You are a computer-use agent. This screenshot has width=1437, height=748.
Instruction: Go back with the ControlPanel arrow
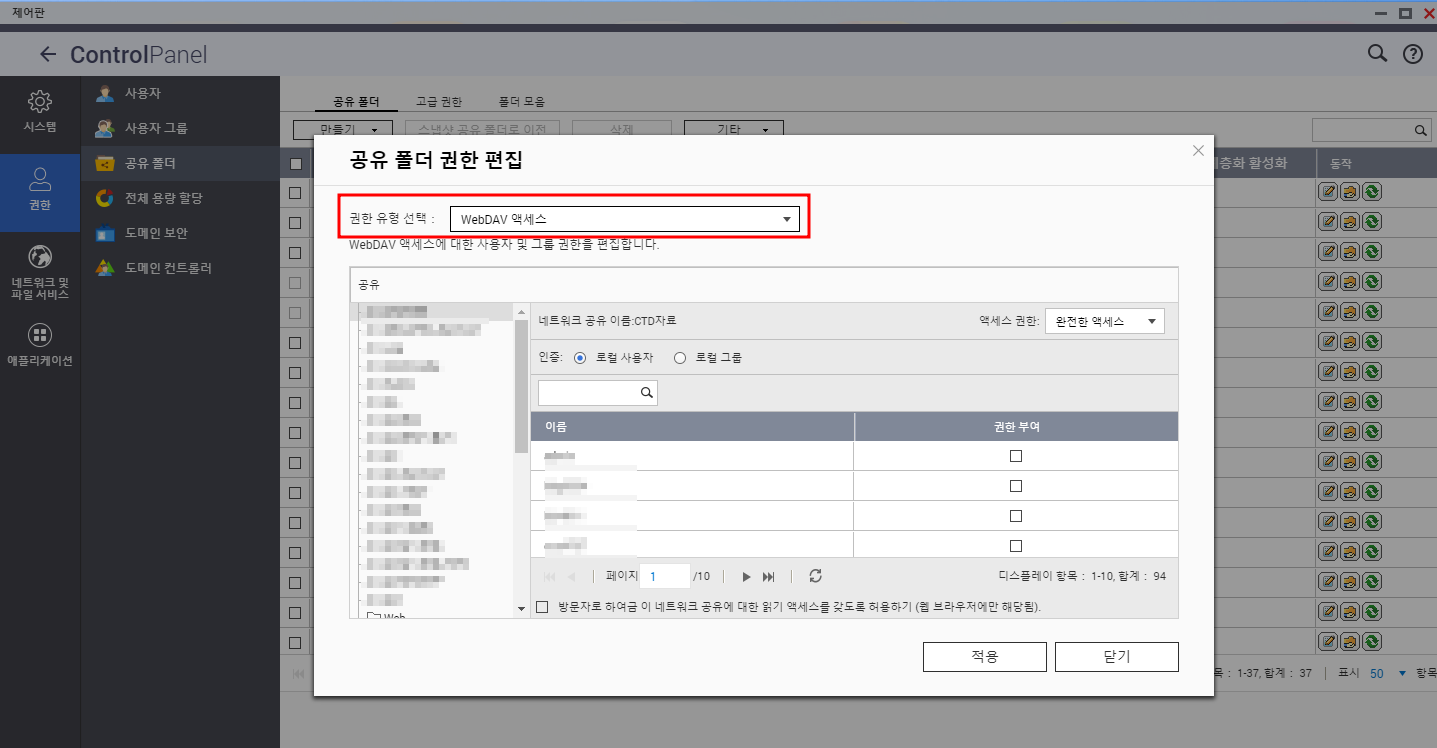[x=48, y=54]
